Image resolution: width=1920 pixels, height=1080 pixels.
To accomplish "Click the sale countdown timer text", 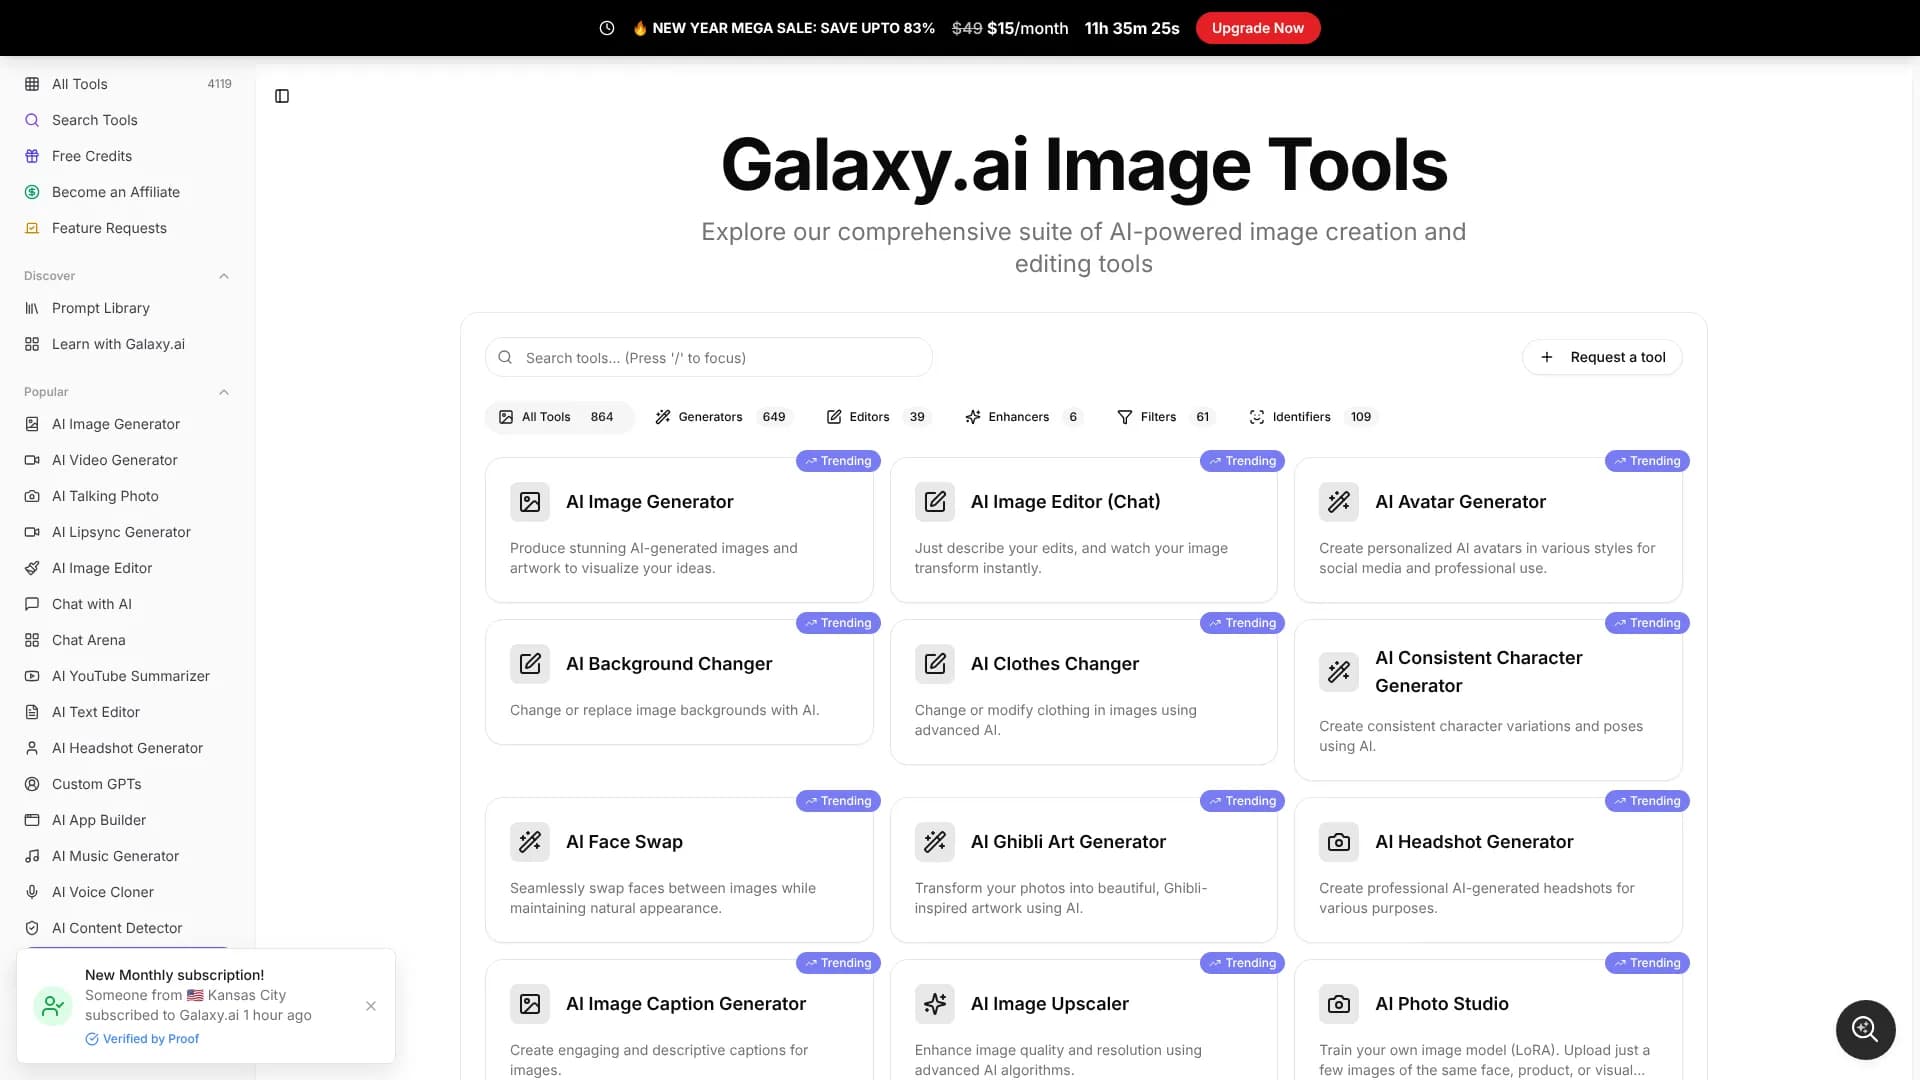I will [x=1132, y=28].
